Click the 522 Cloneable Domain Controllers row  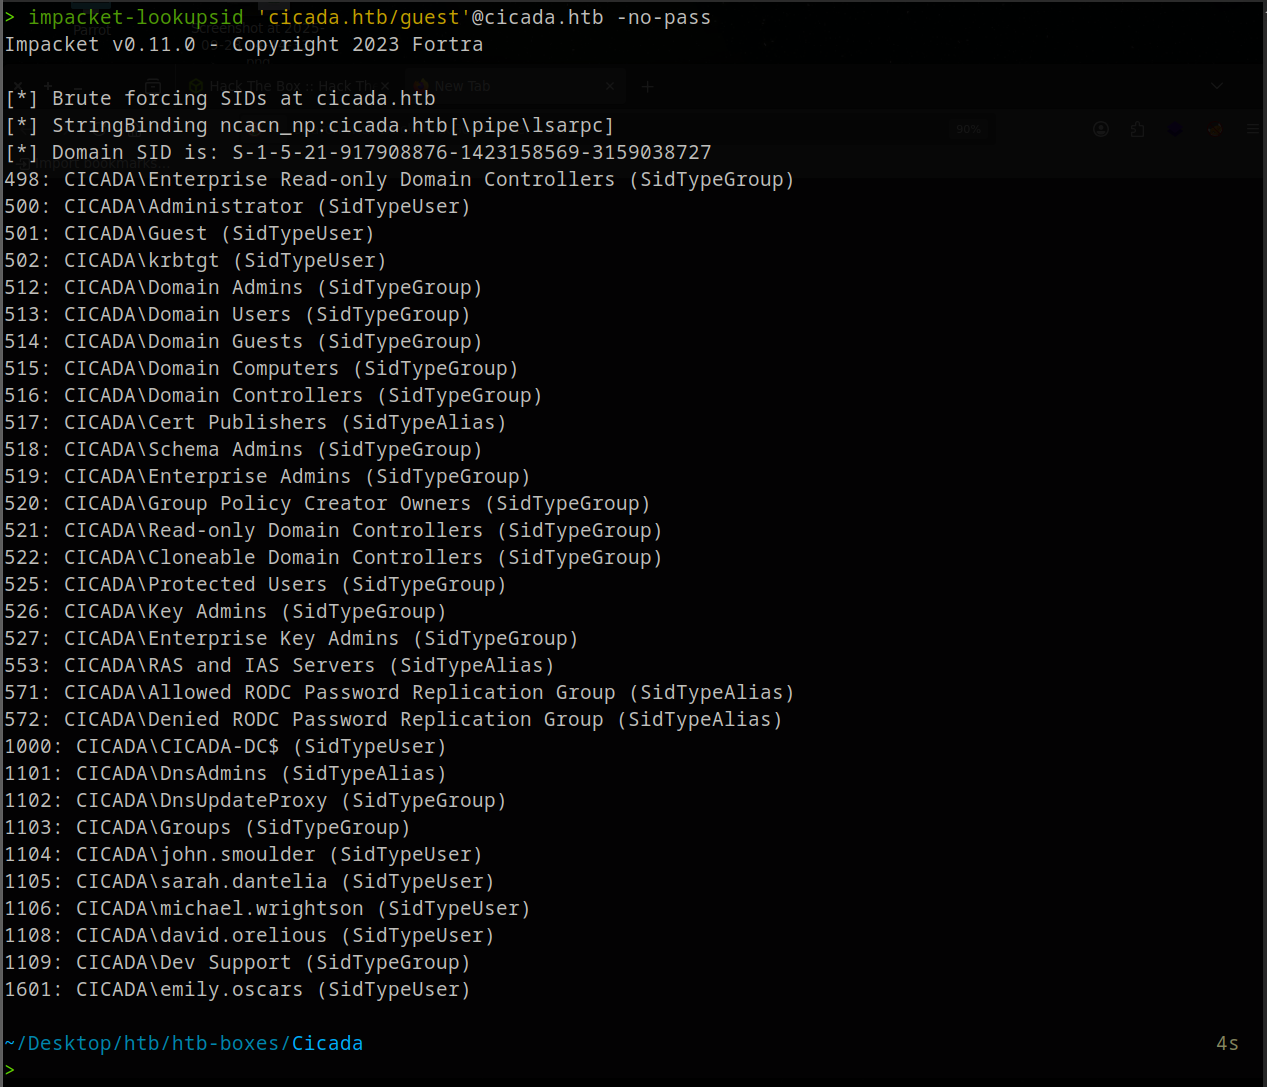click(x=333, y=557)
